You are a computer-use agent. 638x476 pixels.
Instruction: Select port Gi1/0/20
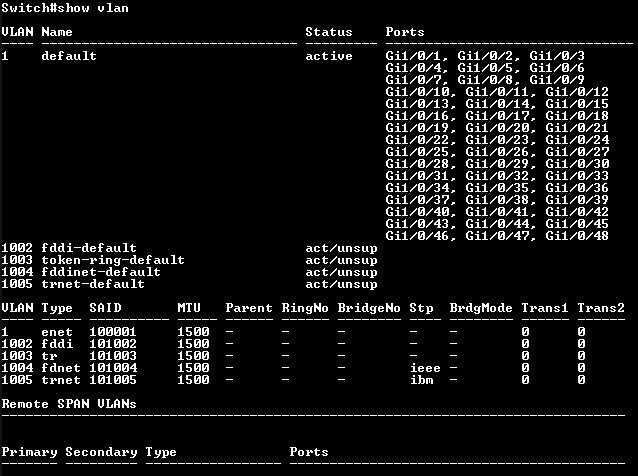click(499, 128)
